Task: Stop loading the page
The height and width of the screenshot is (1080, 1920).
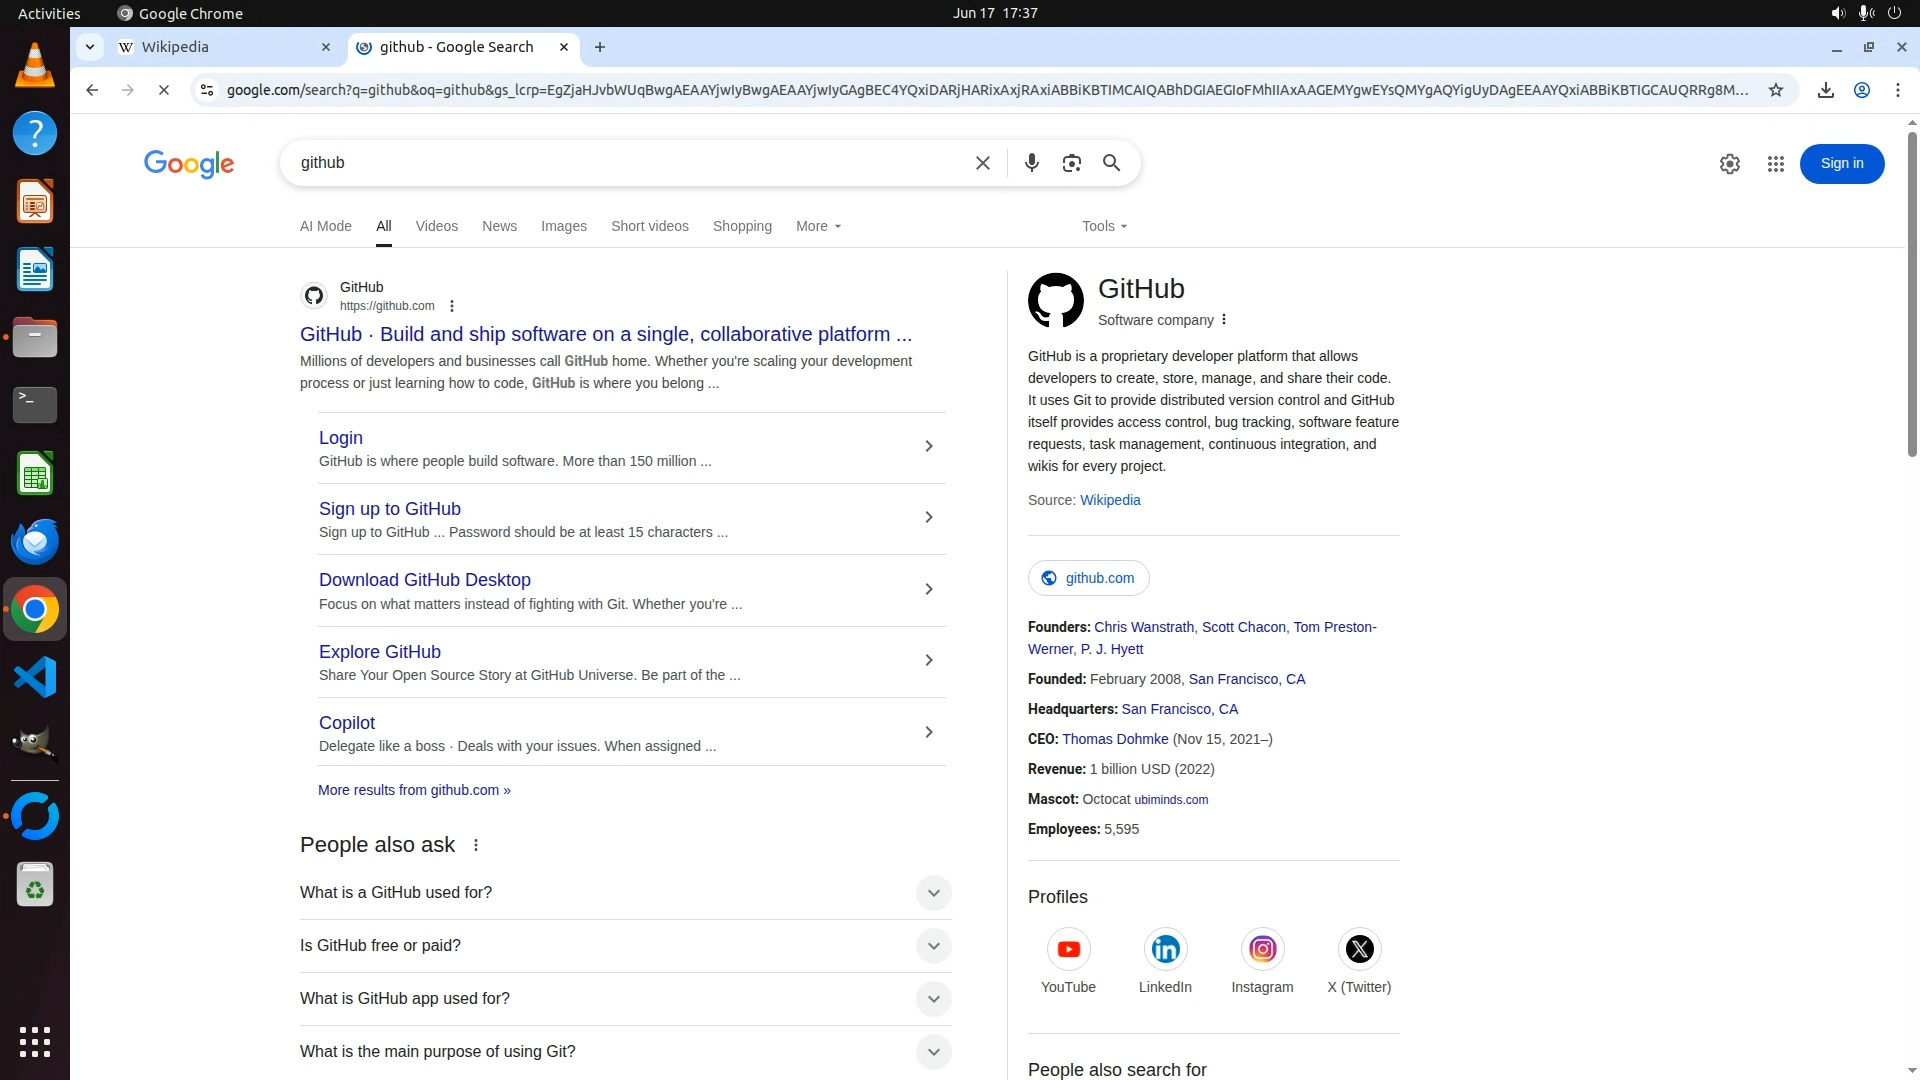Action: click(164, 90)
